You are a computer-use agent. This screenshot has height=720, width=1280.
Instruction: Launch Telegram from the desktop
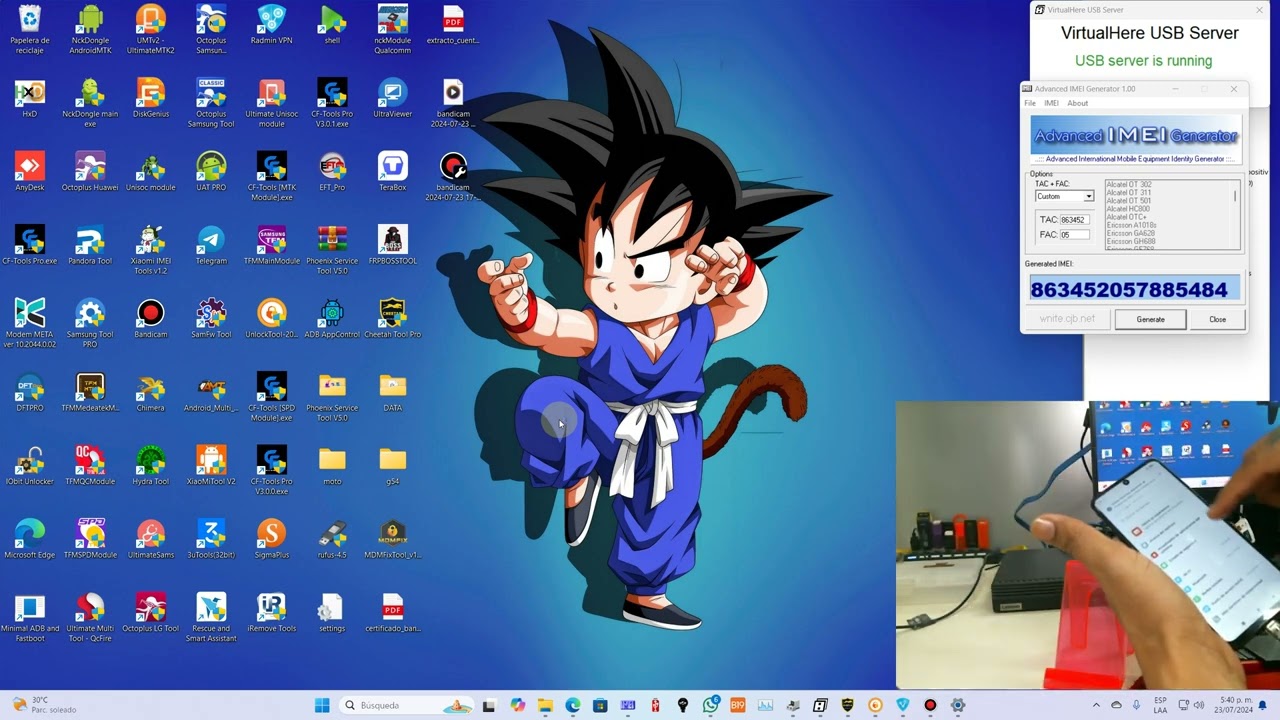[211, 246]
